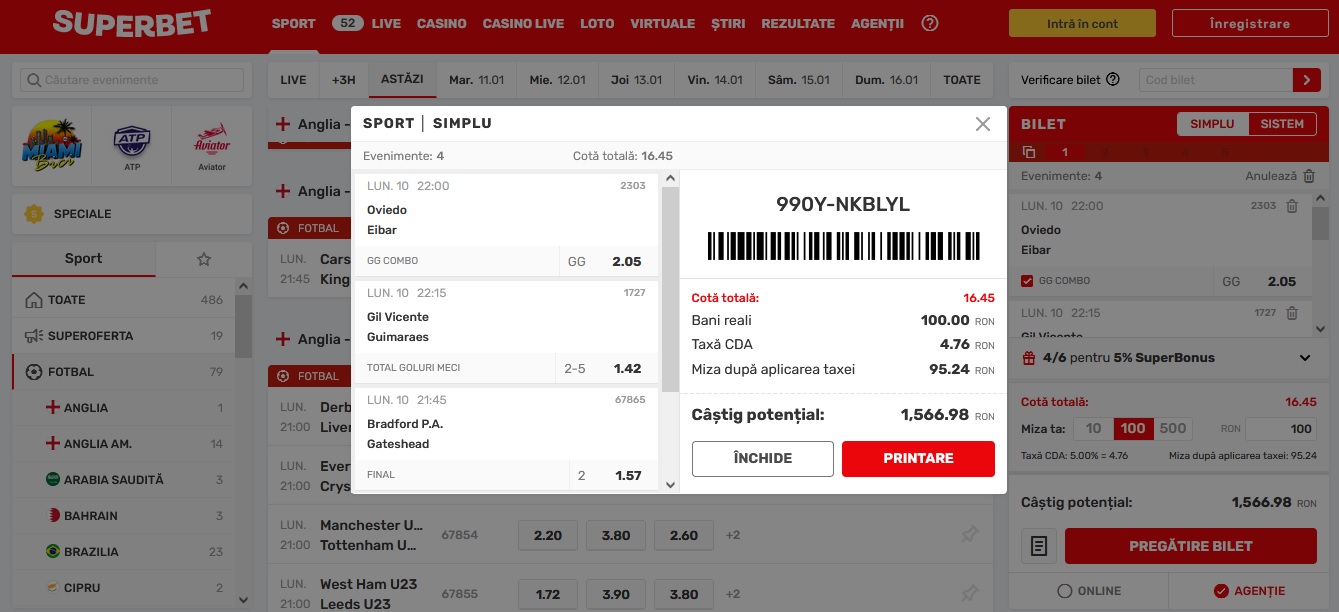Open the favorites star tab

pyautogui.click(x=204, y=259)
